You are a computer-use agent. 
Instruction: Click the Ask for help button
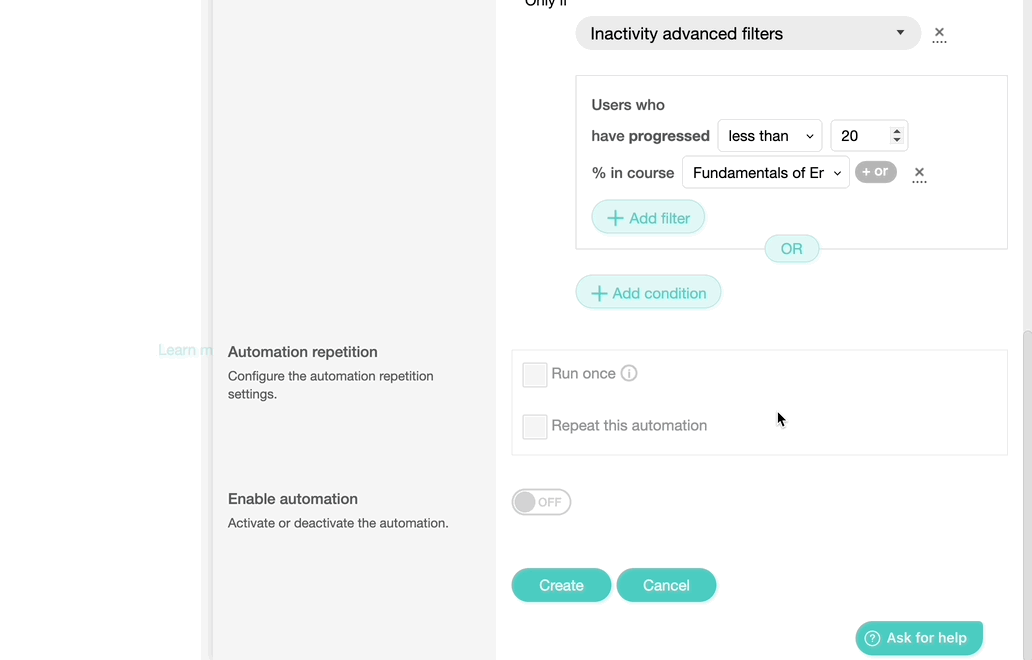pyautogui.click(x=918, y=638)
